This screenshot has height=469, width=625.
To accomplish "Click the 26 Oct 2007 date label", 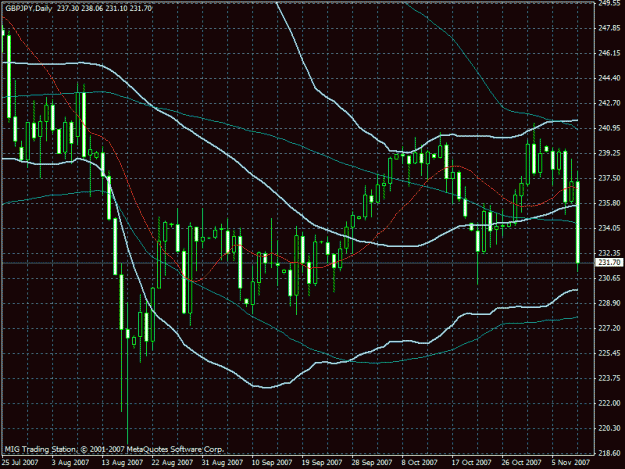I will (522, 462).
